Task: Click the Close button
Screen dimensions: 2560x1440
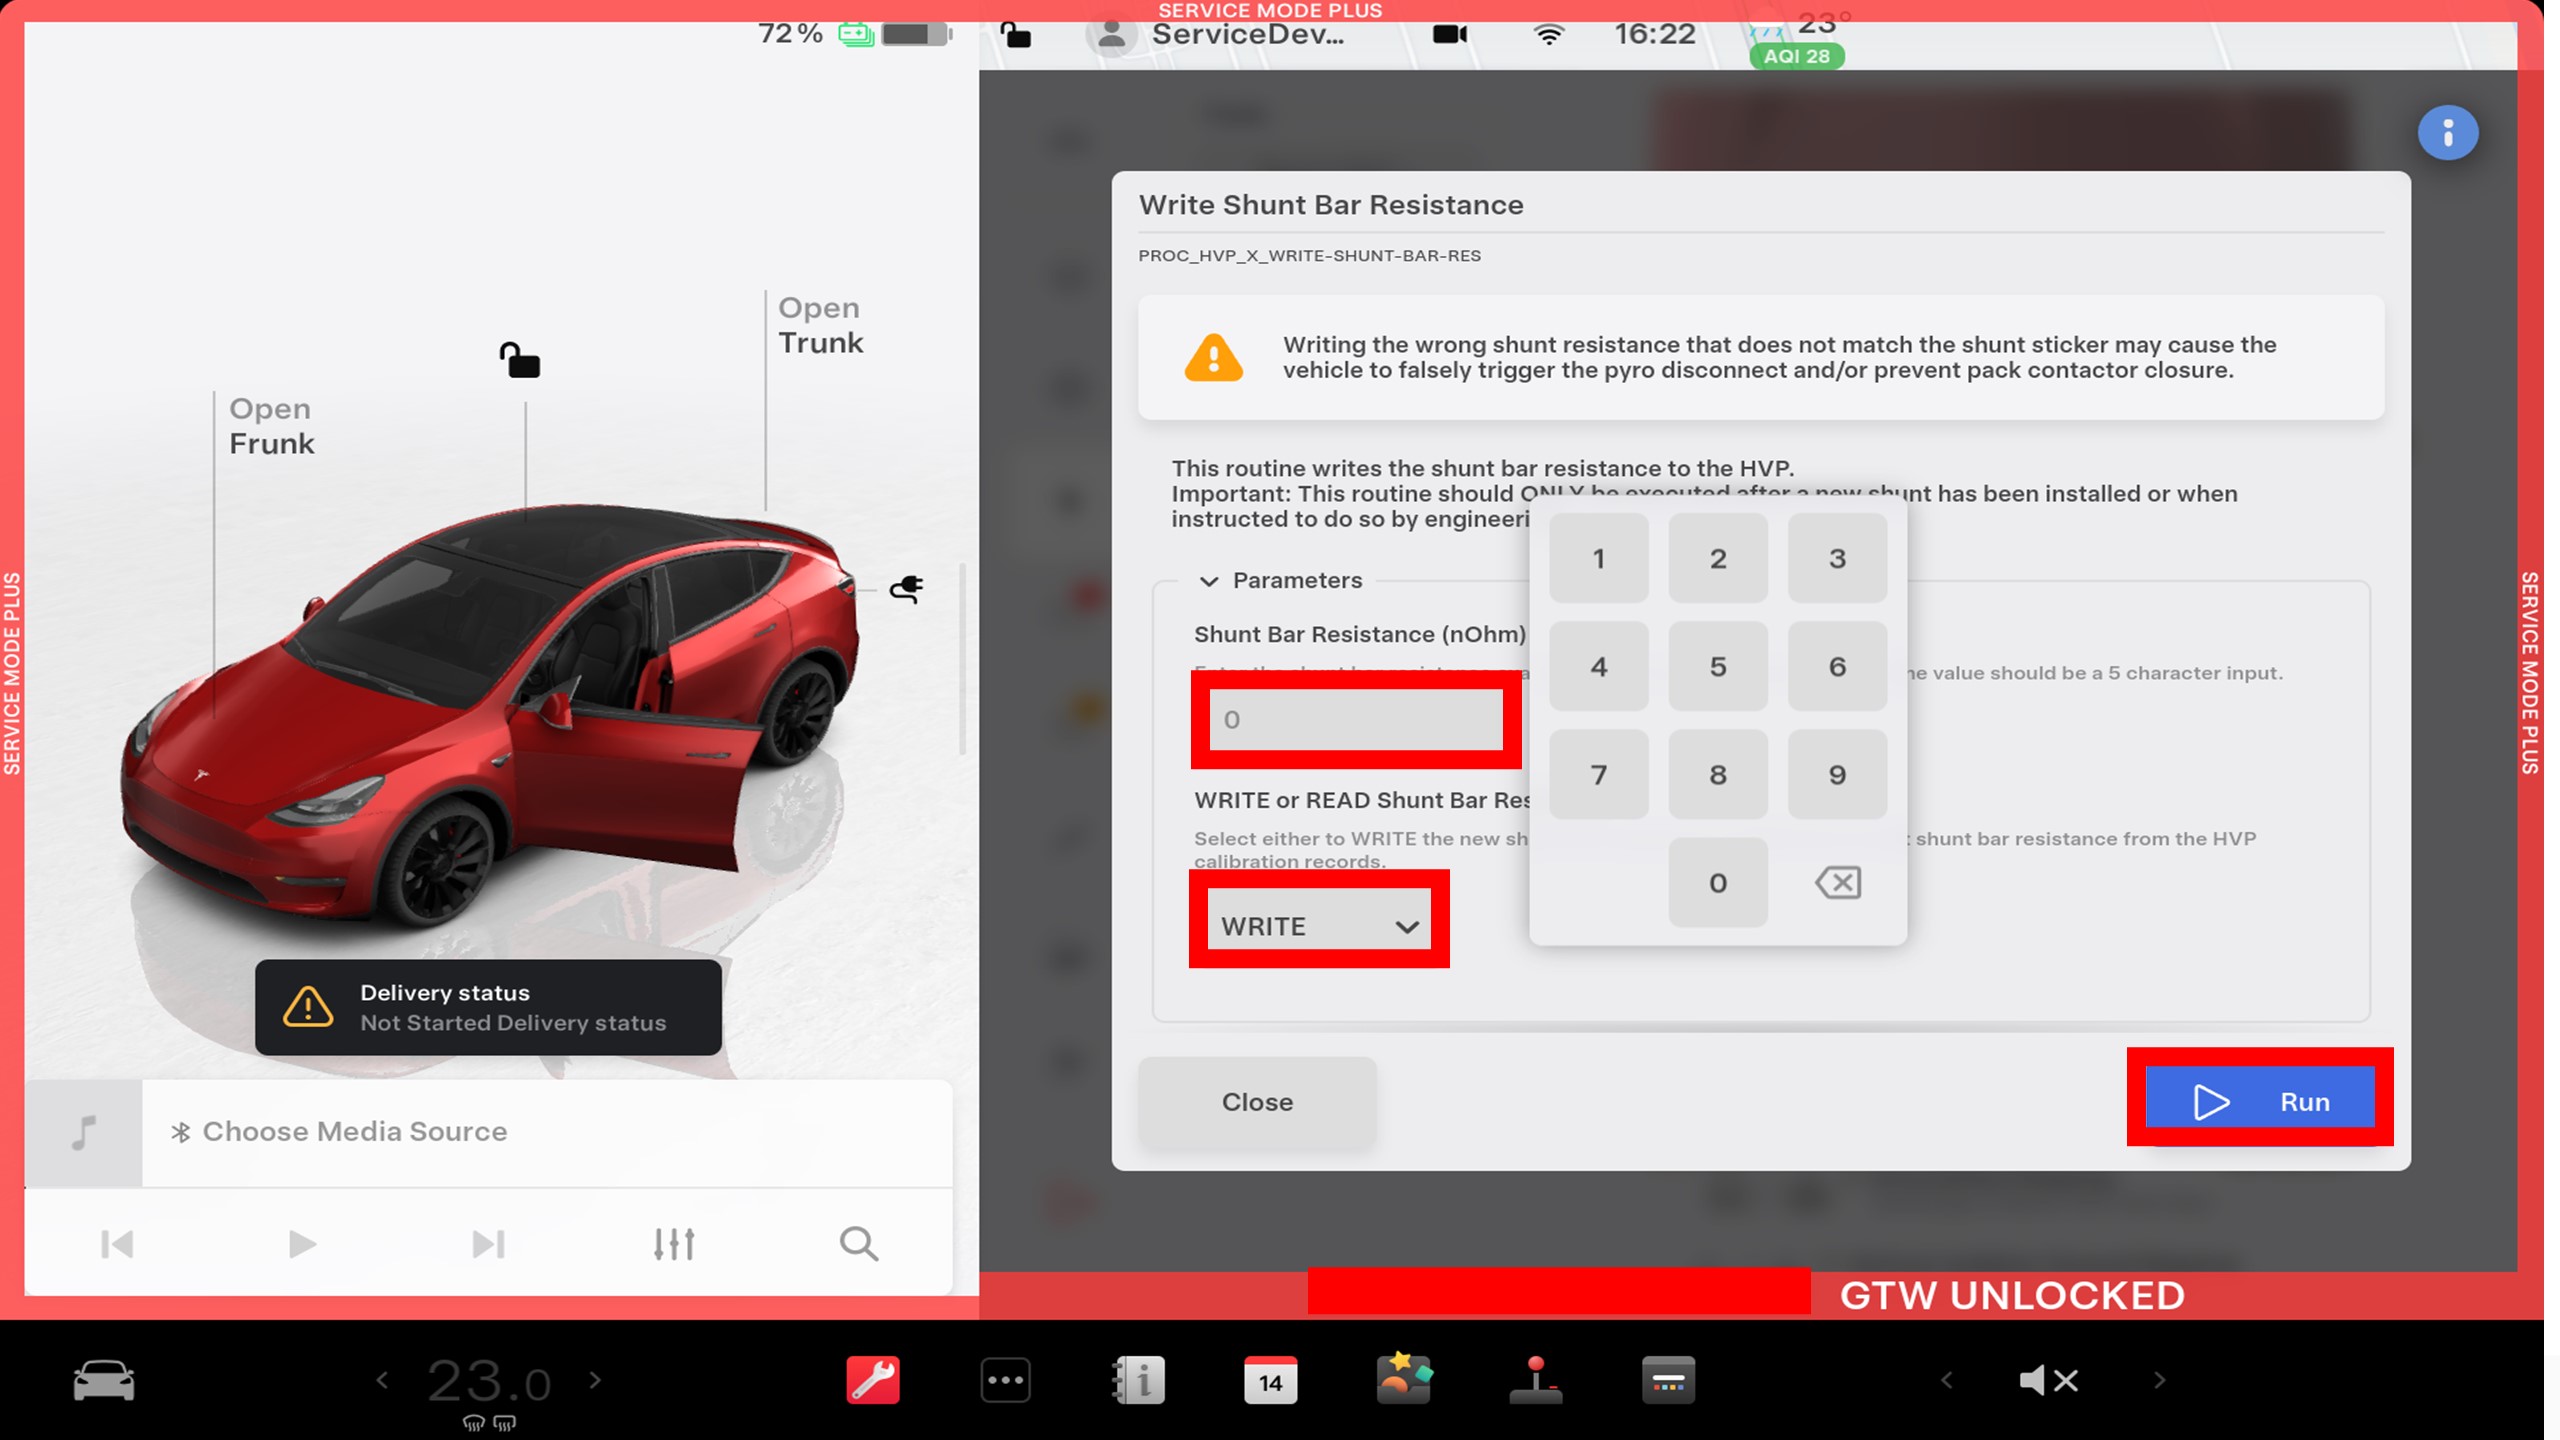Action: point(1257,1102)
